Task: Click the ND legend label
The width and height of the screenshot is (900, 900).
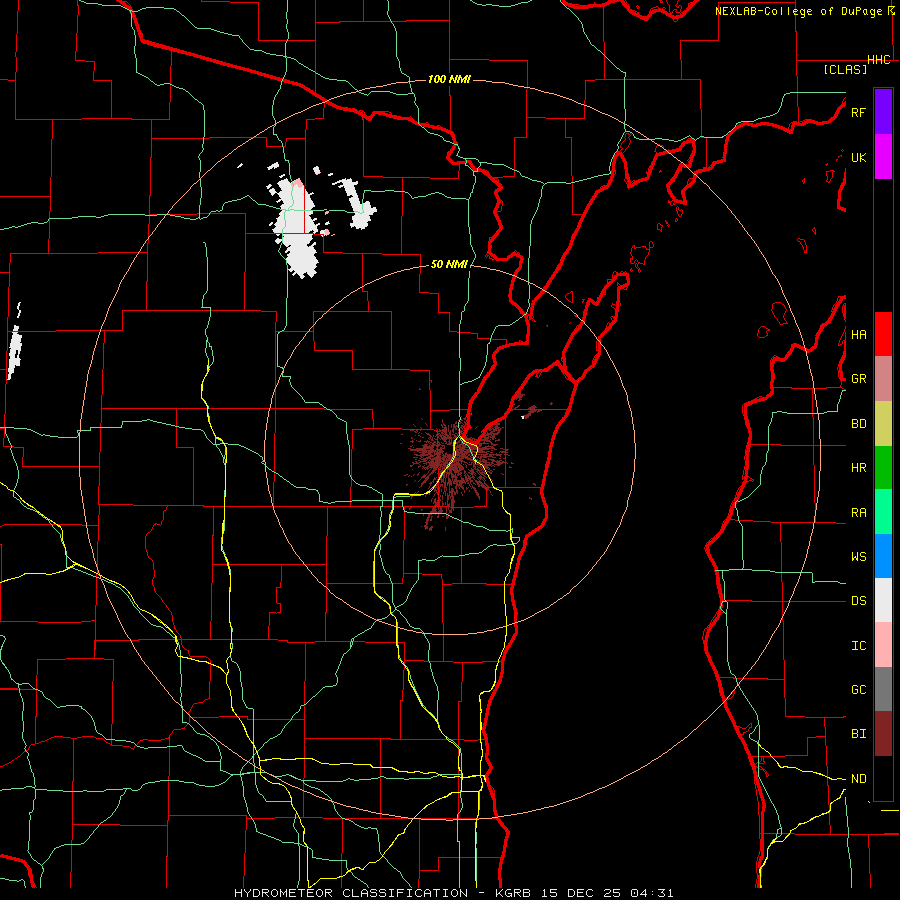Action: (x=858, y=779)
